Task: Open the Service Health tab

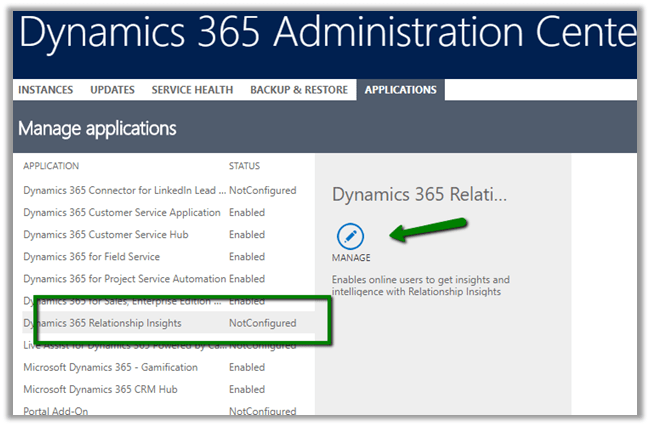Action: 192,90
